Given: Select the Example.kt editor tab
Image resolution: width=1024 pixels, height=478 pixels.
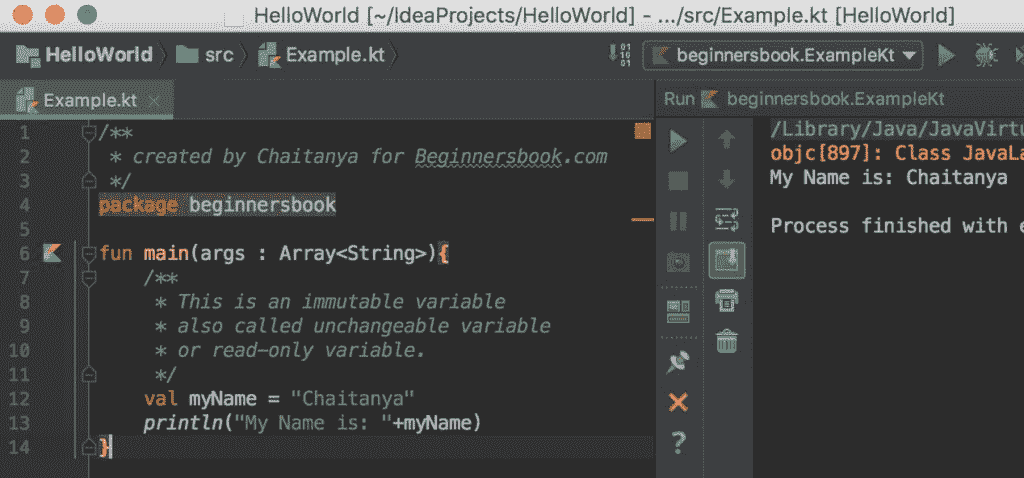Looking at the screenshot, I should coord(86,100).
